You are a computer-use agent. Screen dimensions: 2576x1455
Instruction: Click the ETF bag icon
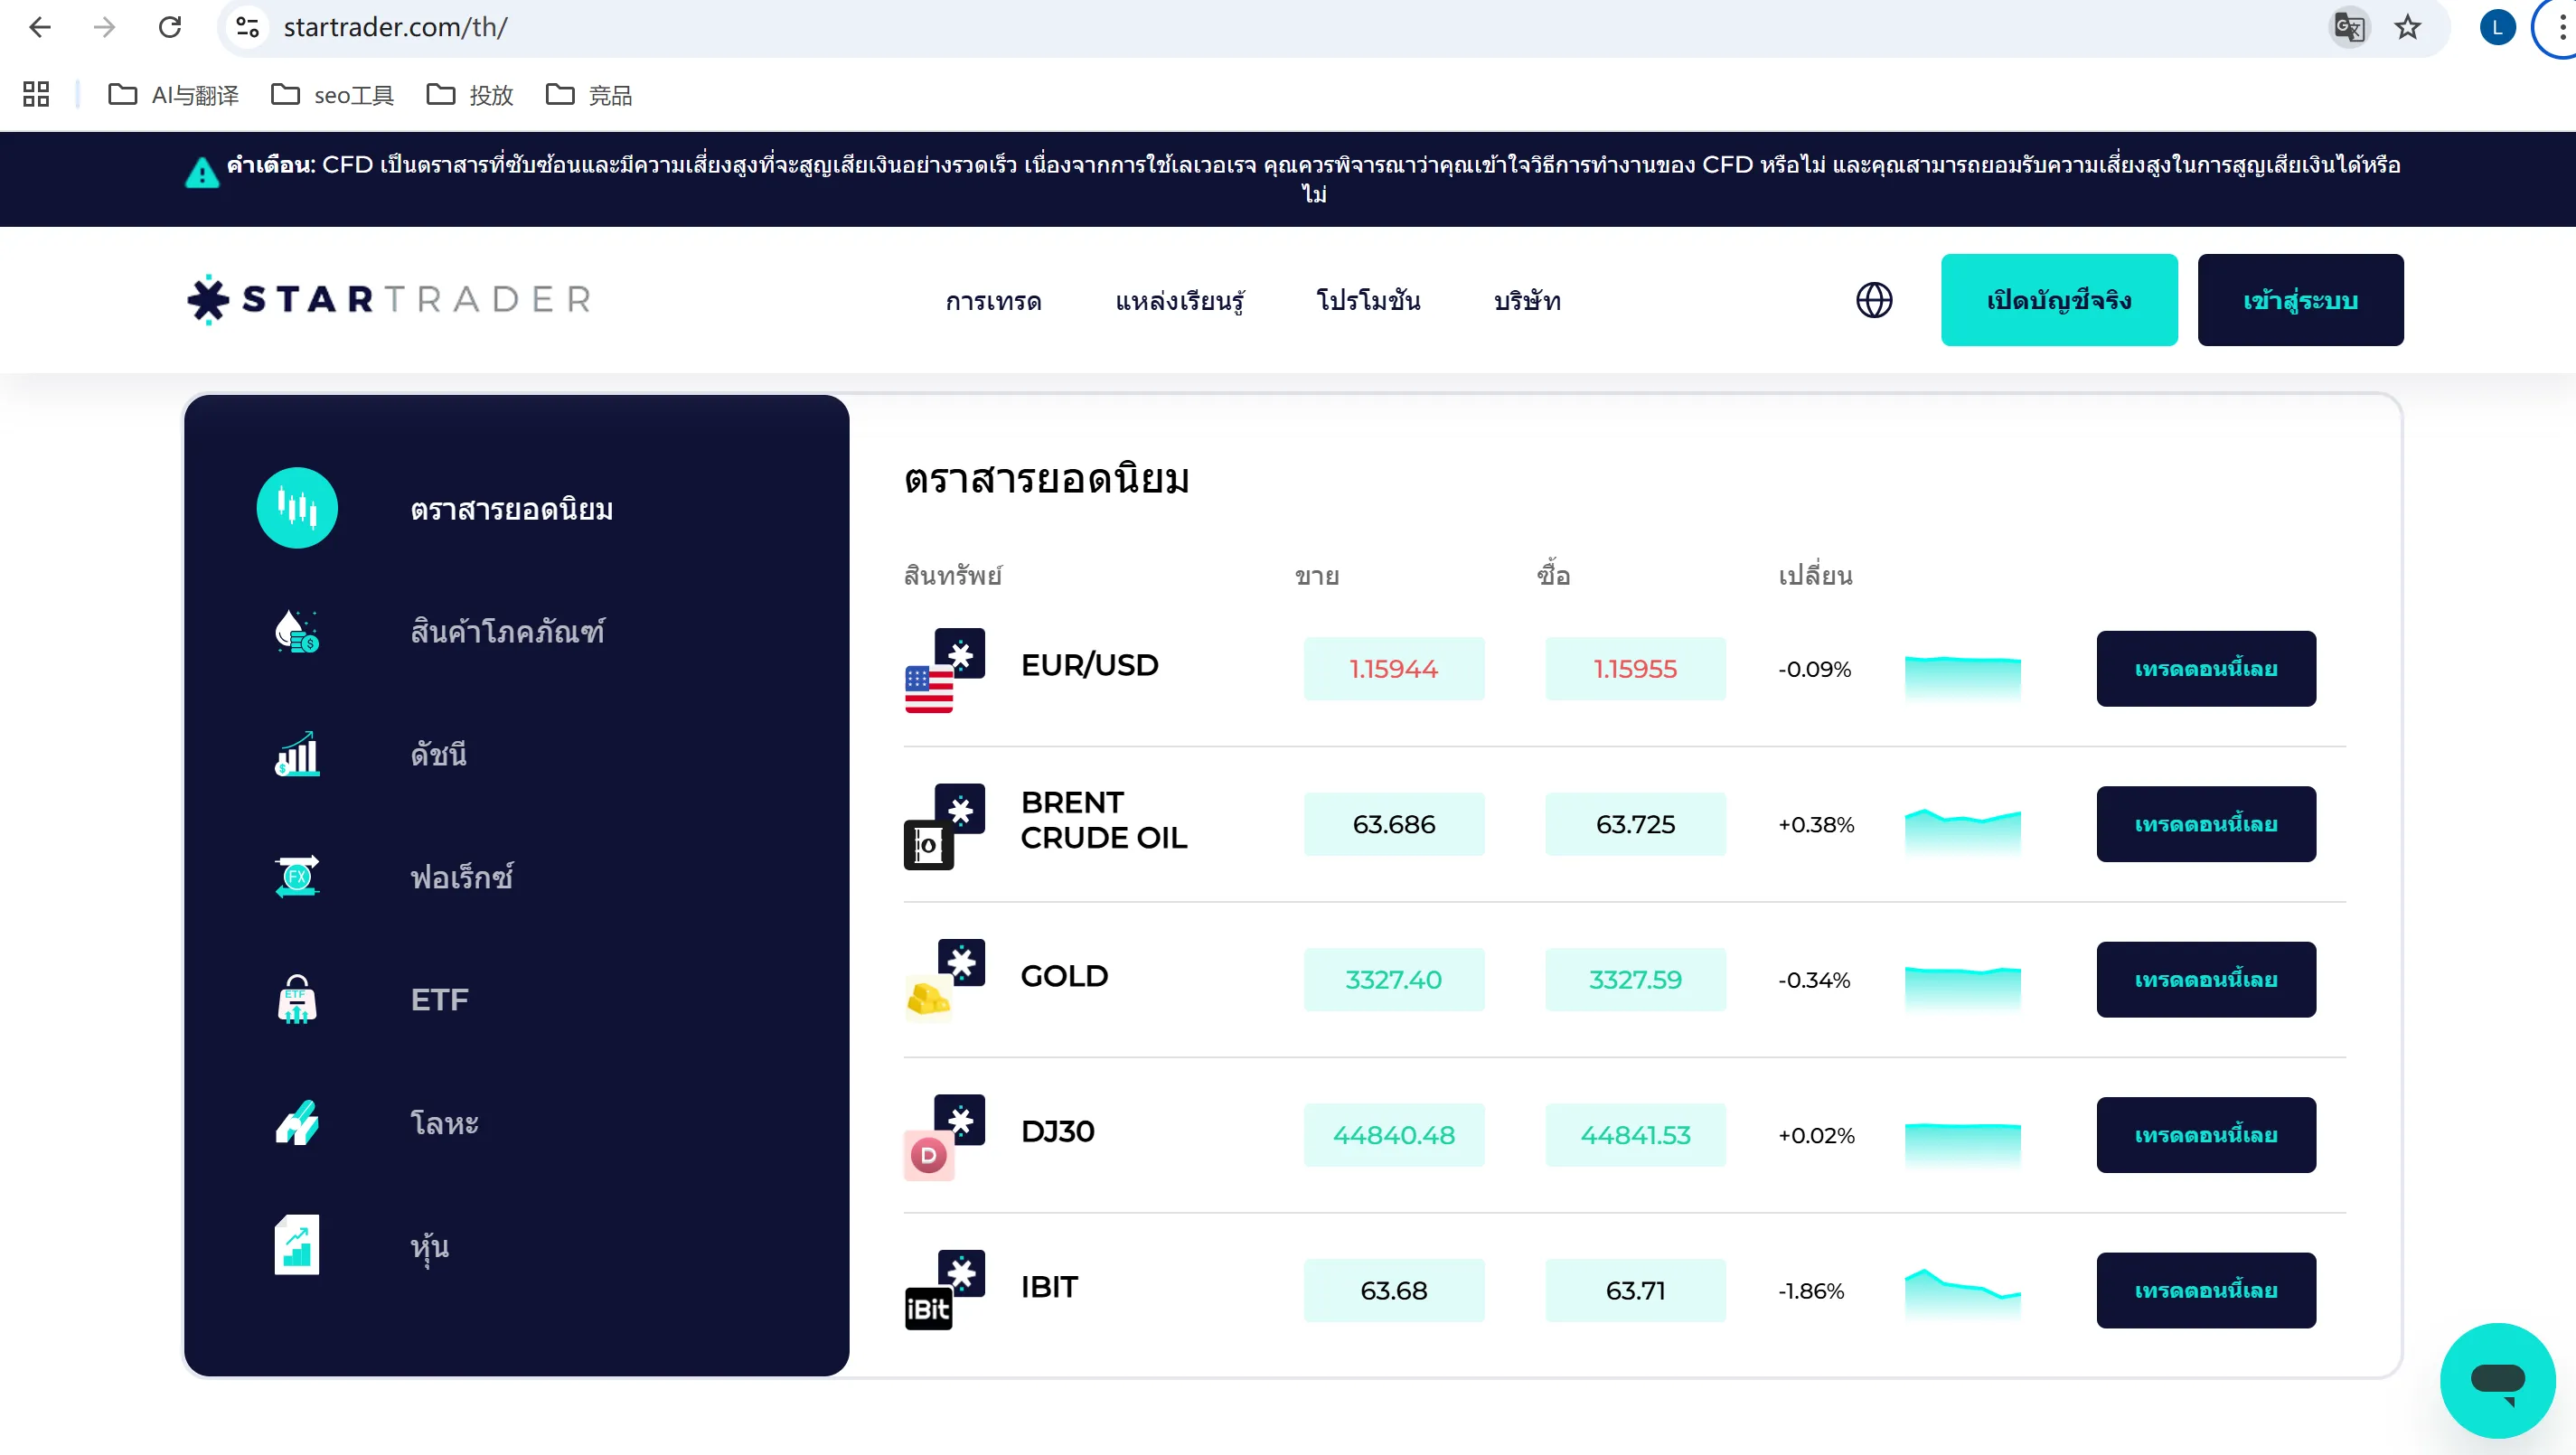[297, 999]
